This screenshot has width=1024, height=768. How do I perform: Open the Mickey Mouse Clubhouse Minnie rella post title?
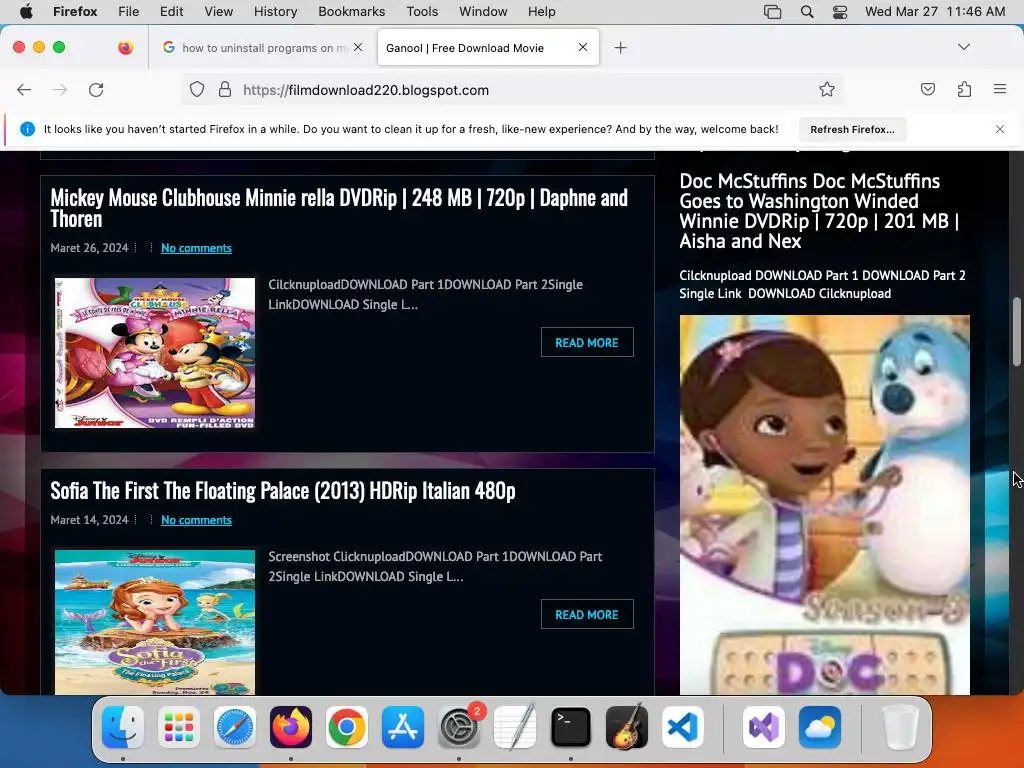(339, 208)
